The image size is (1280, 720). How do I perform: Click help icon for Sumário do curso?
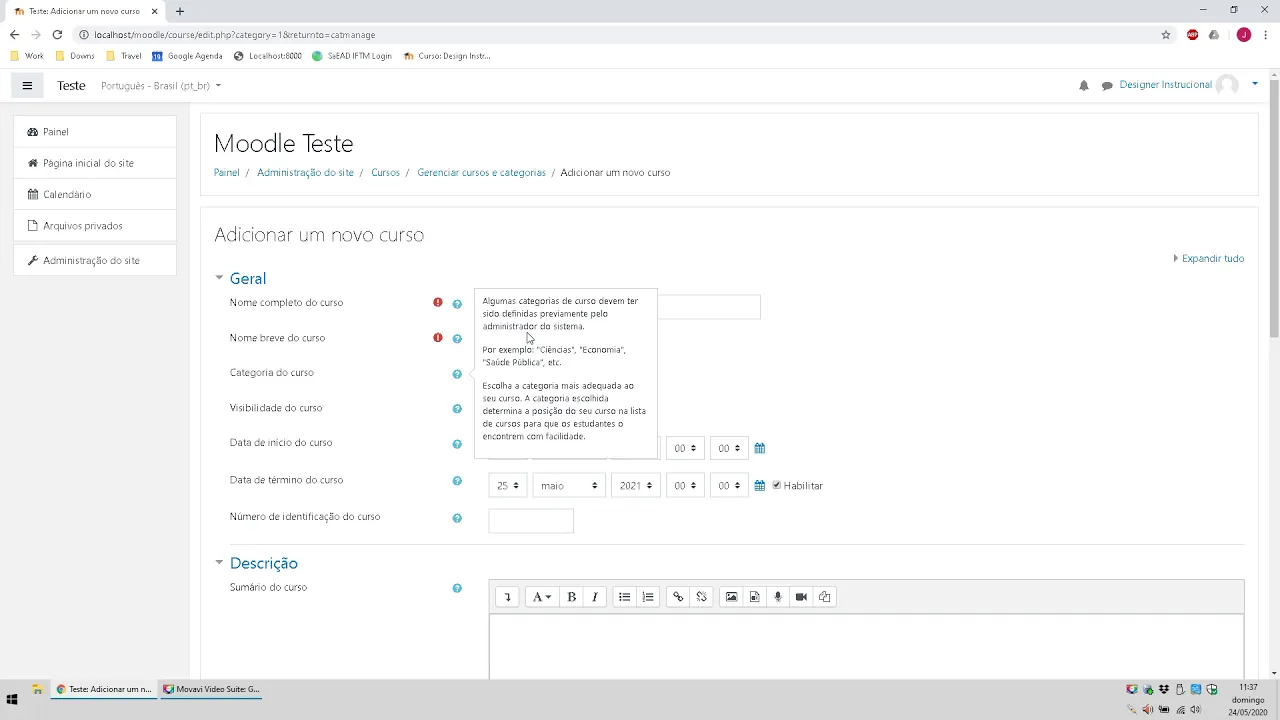(457, 588)
